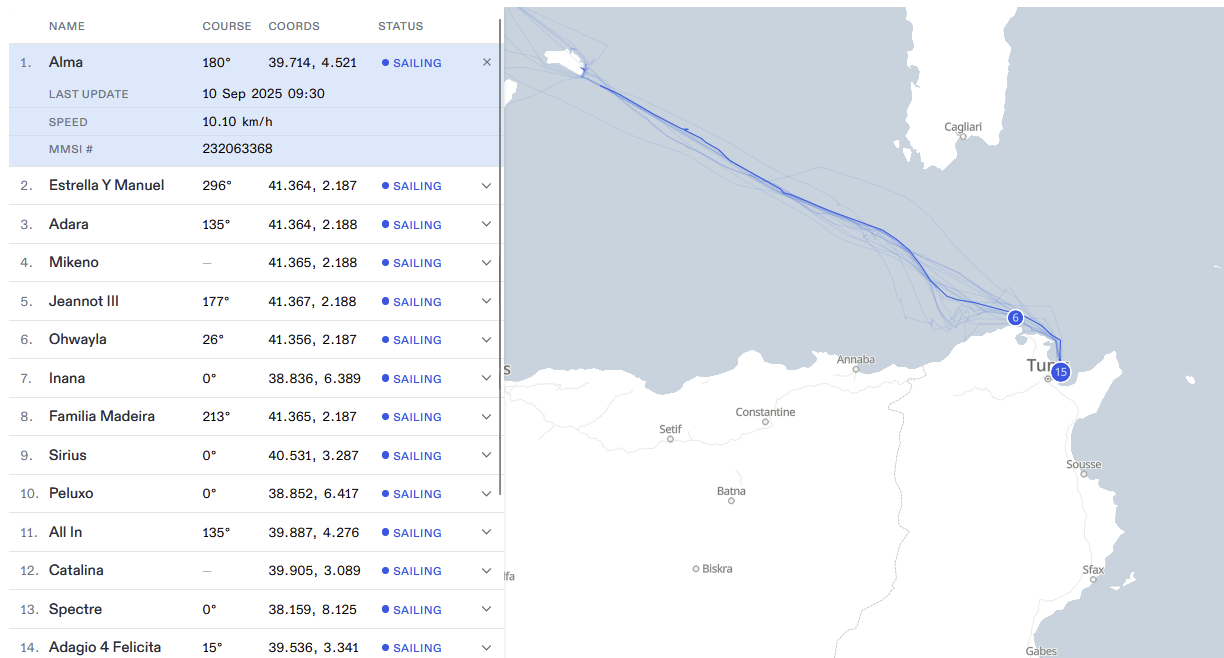The image size is (1224, 658).
Task: Select the Ohwayla boat name
Action: pos(78,339)
